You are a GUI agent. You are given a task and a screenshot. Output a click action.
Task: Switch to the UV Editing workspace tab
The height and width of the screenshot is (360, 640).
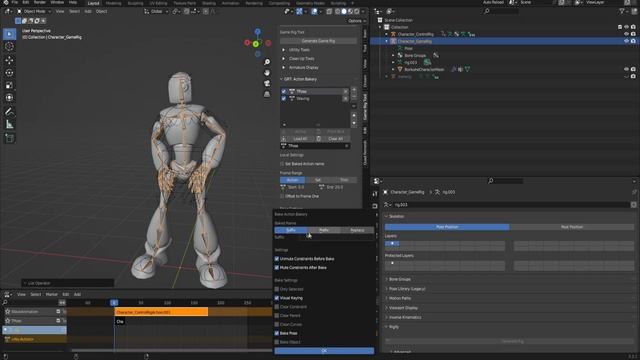[158, 3]
